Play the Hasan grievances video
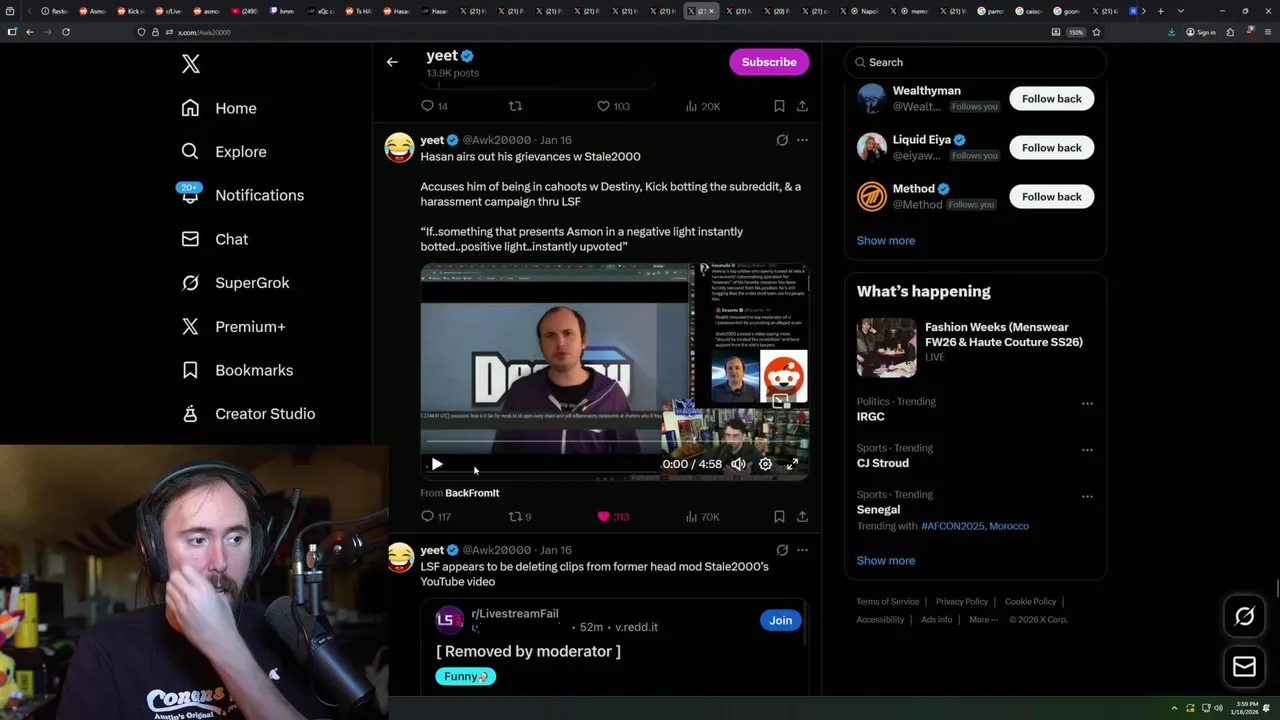The height and width of the screenshot is (720, 1280). pyautogui.click(x=436, y=464)
